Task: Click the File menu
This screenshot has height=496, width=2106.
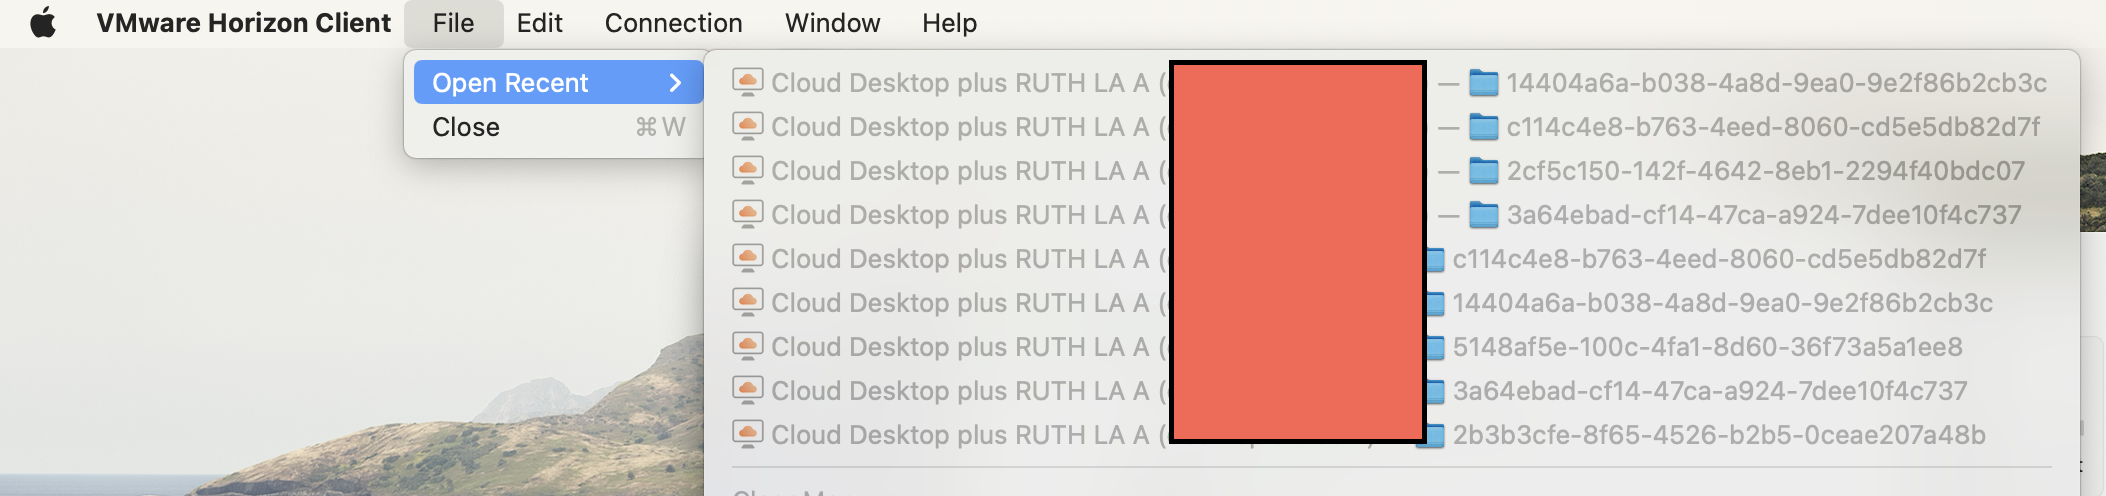Action: pos(453,22)
